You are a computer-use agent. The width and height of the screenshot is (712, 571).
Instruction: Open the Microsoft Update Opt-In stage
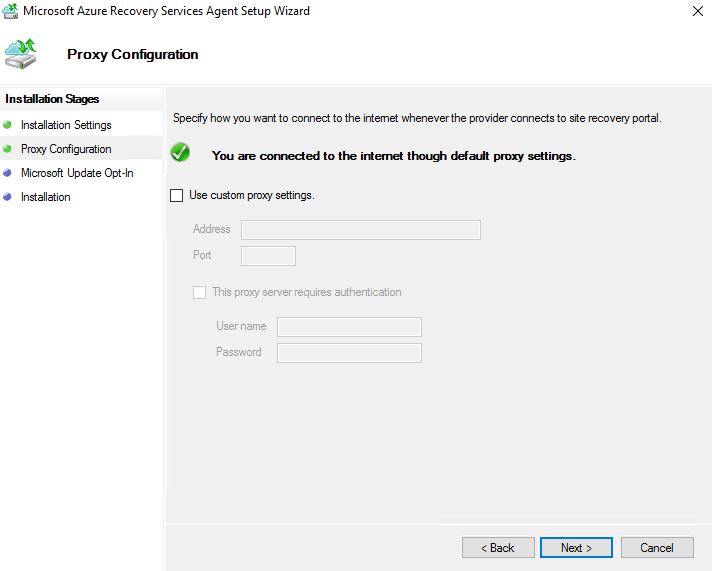tap(77, 173)
